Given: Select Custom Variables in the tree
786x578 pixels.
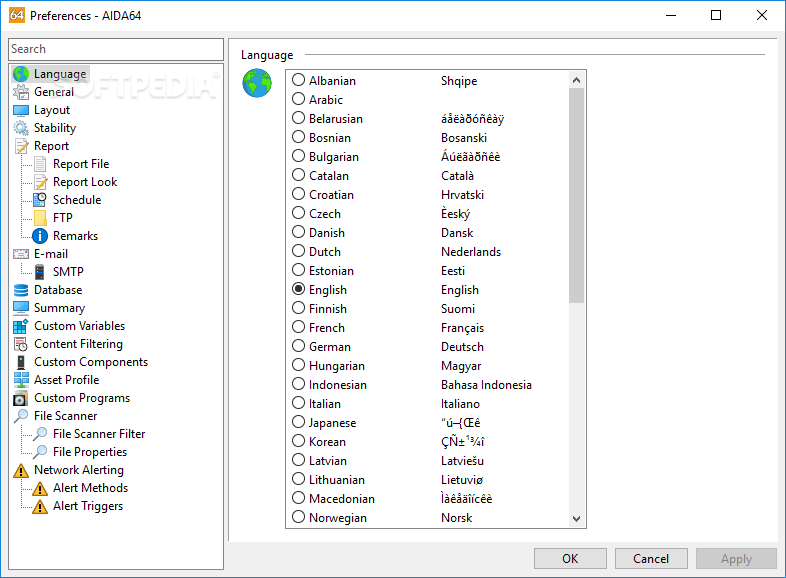Looking at the screenshot, I should pyautogui.click(x=79, y=326).
